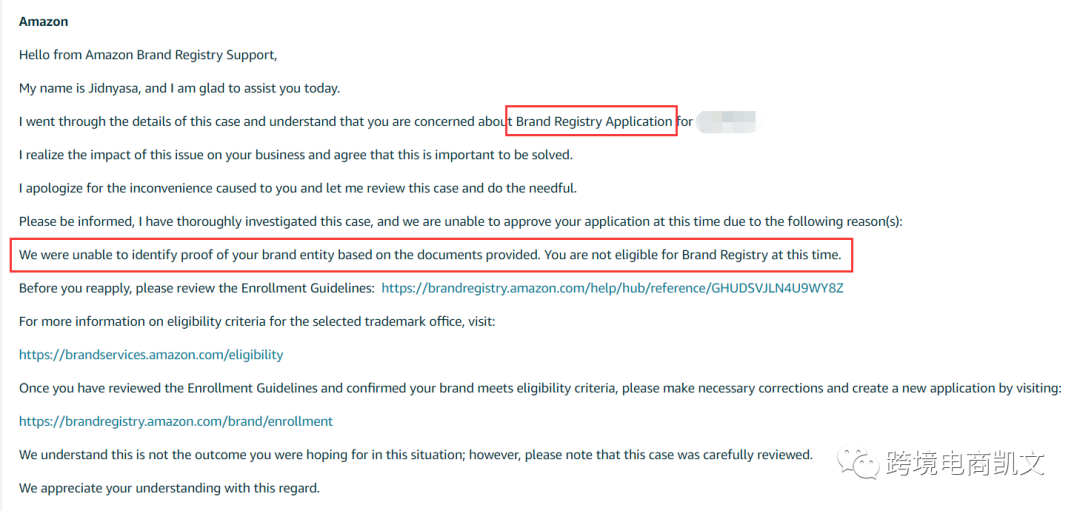
Task: Open the brand enrollment application link
Action: pyautogui.click(x=176, y=421)
